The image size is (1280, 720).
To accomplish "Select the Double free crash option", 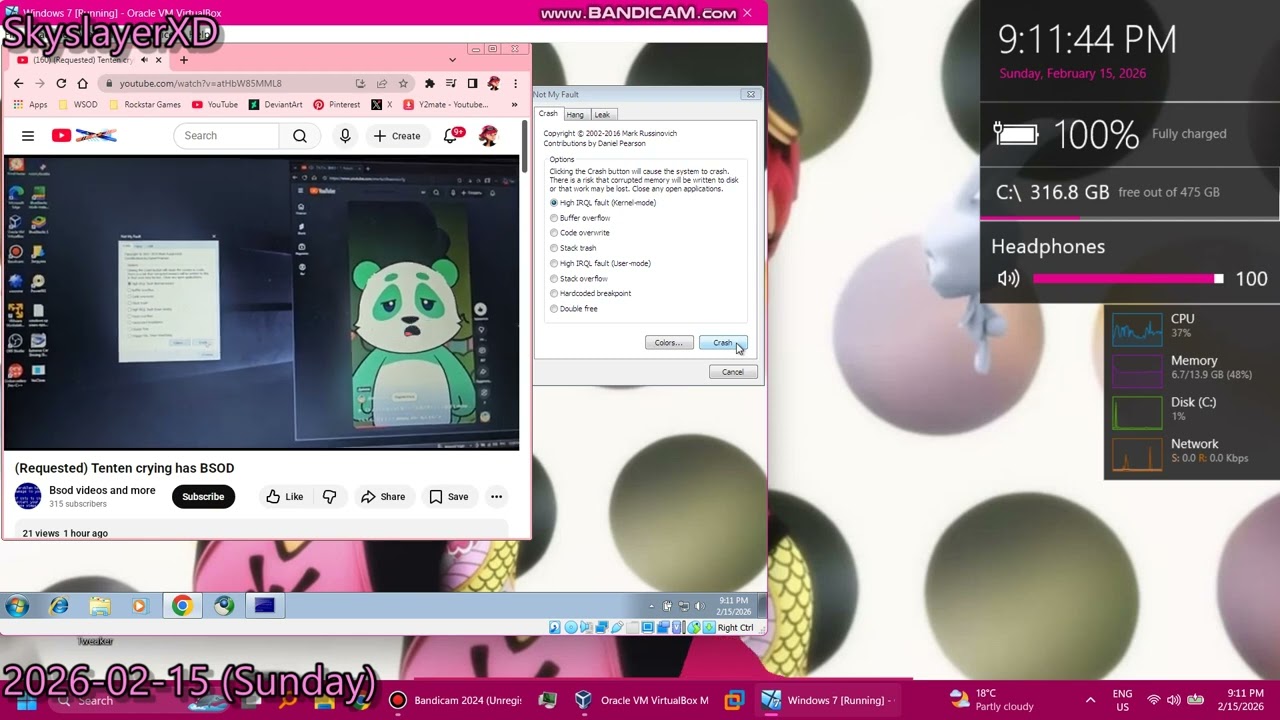I will 574,309.
